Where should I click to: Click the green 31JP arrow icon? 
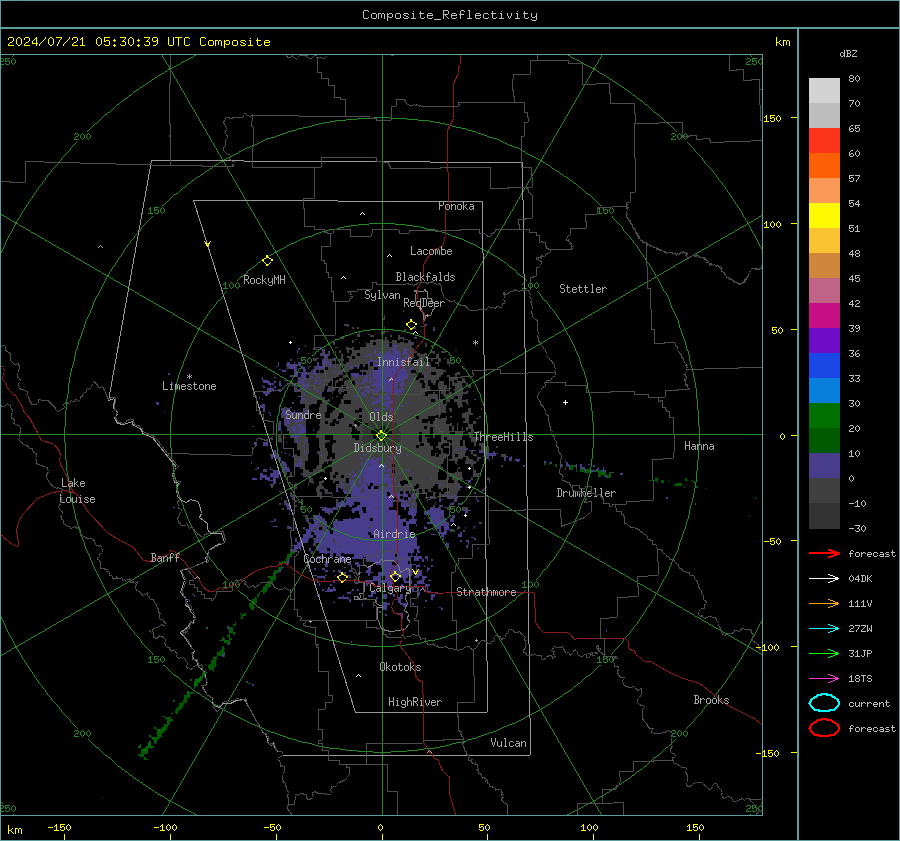824,653
